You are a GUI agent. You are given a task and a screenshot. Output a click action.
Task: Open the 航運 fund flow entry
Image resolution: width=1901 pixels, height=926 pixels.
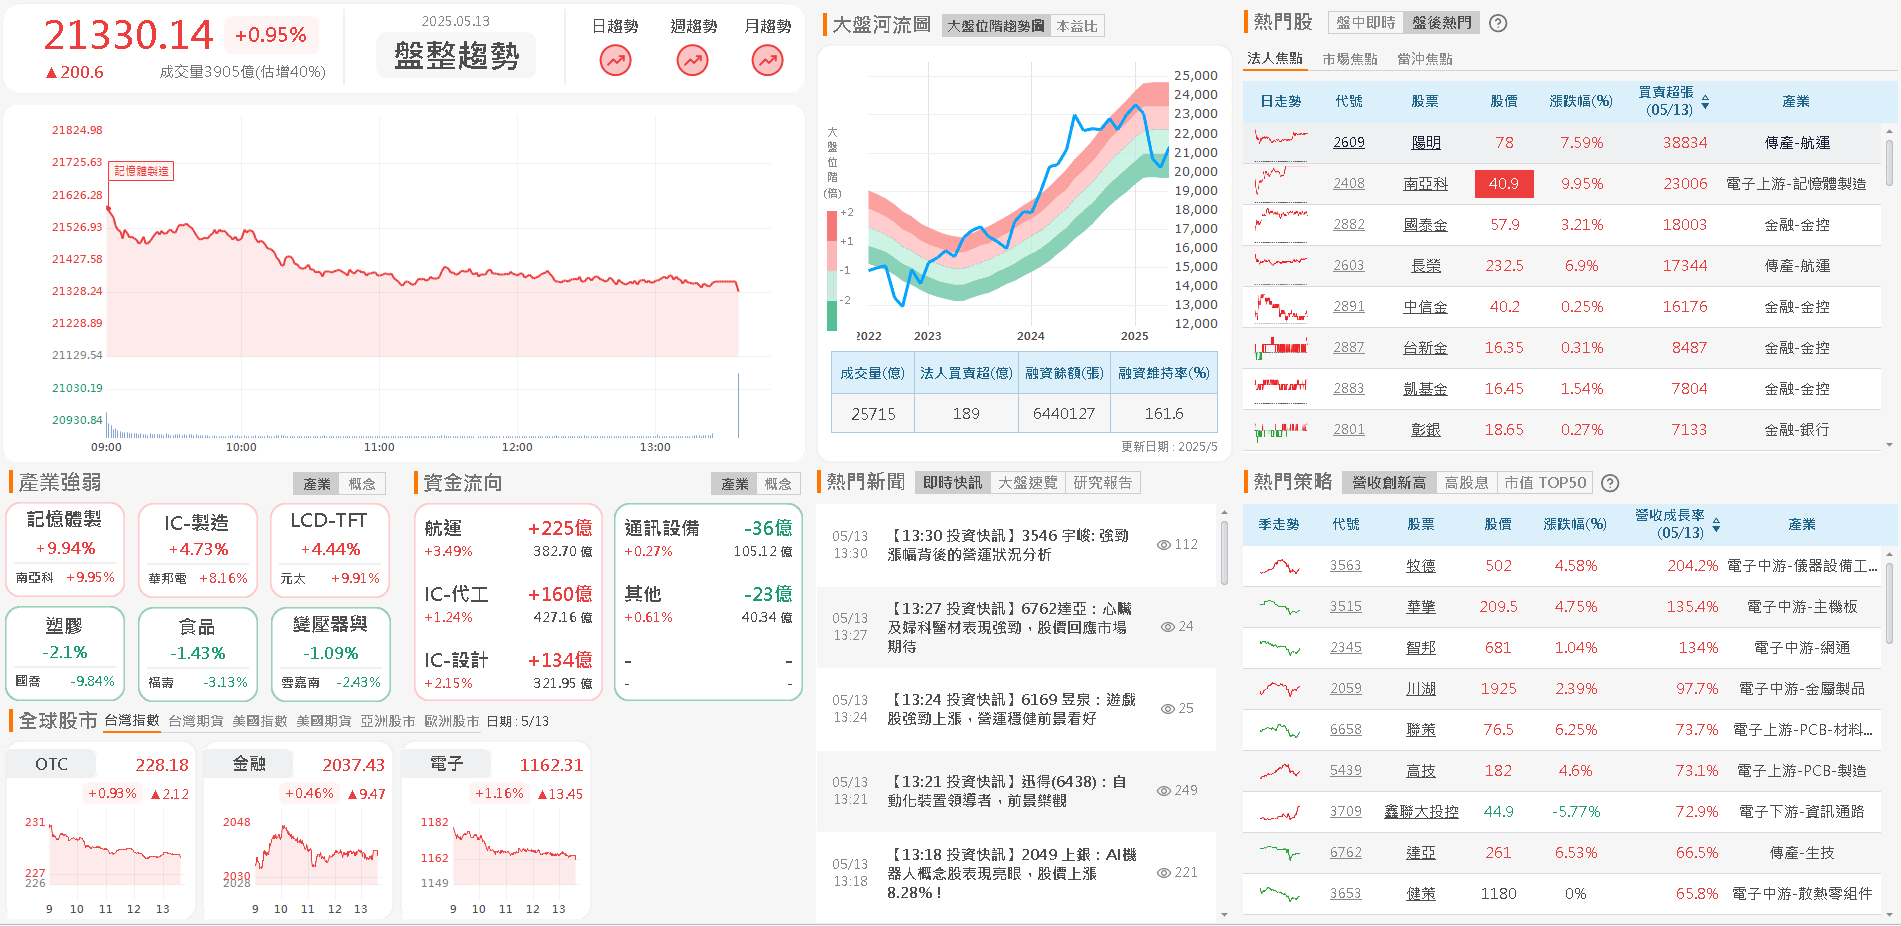[x=508, y=538]
